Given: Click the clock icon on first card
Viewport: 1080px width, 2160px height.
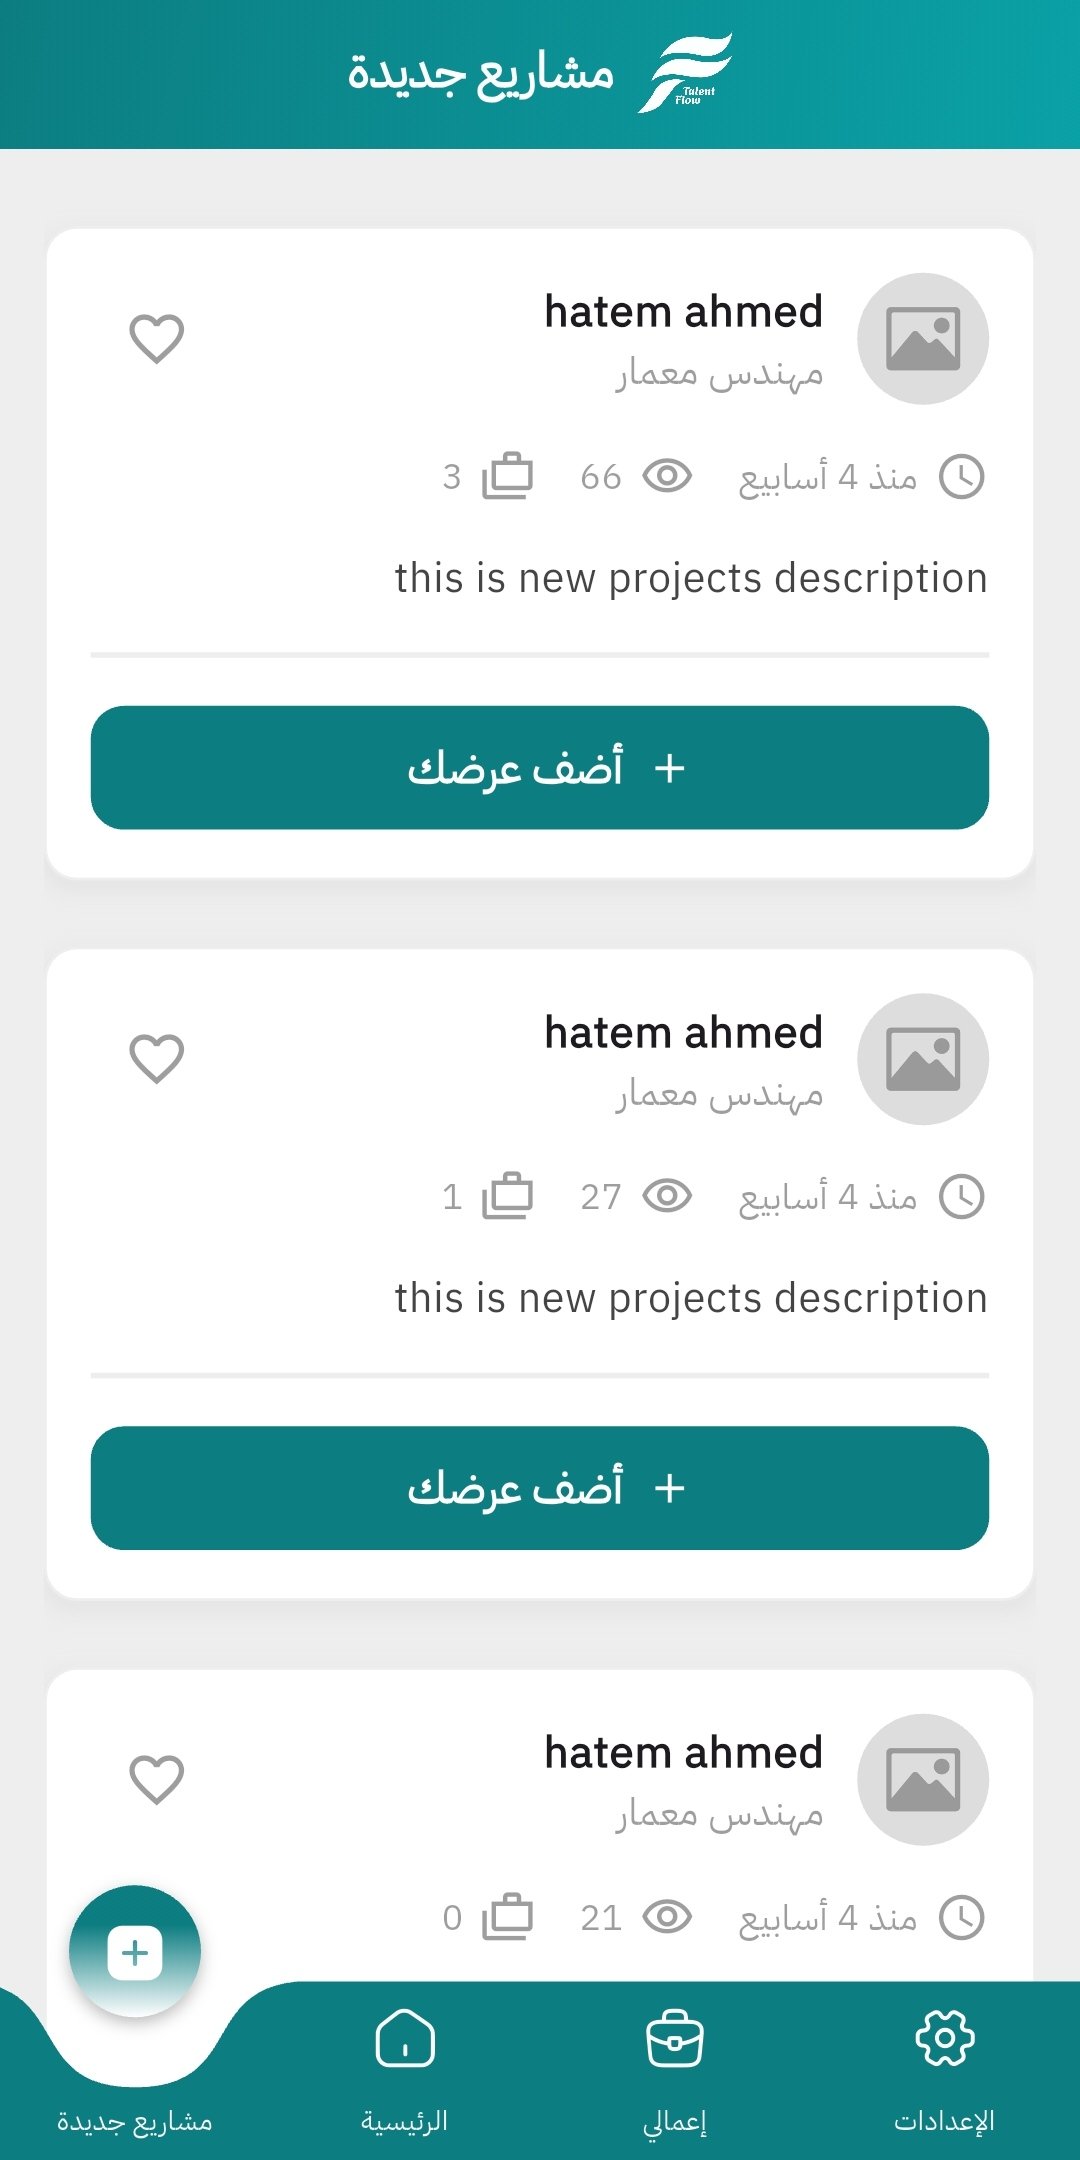Looking at the screenshot, I should click(x=962, y=476).
